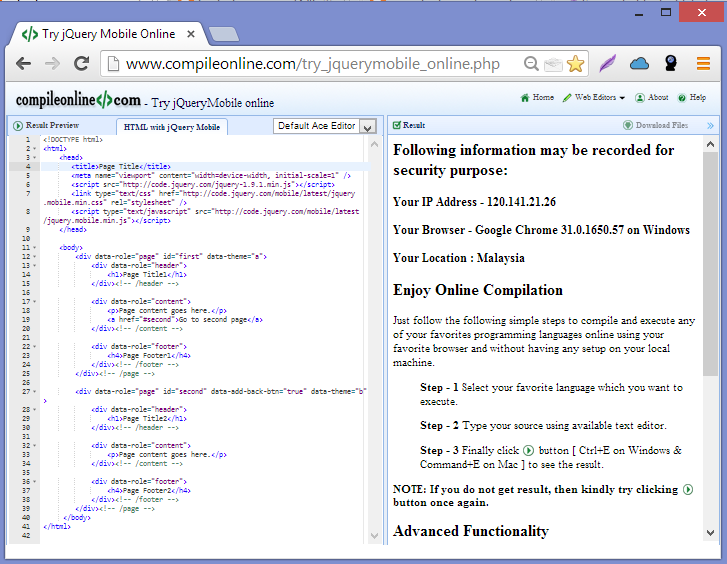Collapse the fold arrow at line 12
The height and width of the screenshot is (564, 727).
35,256
